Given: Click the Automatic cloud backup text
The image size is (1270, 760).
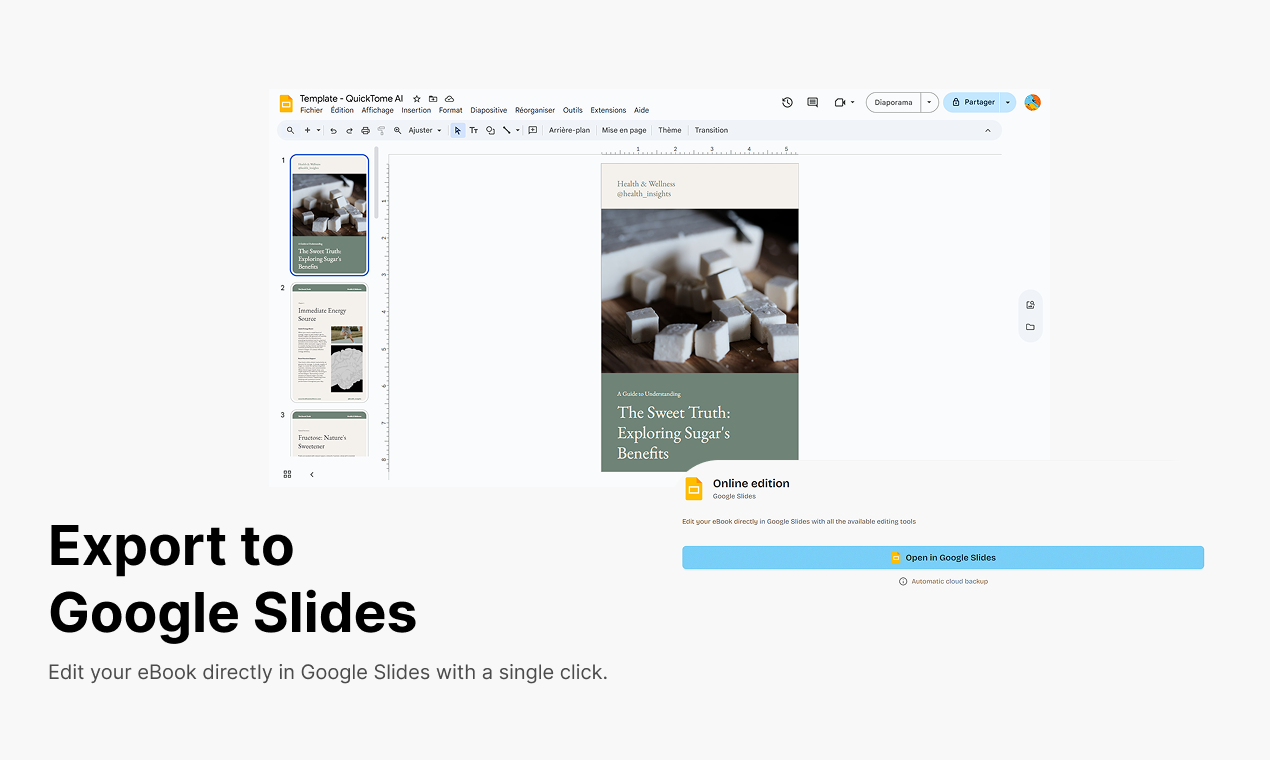Looking at the screenshot, I should tap(949, 581).
